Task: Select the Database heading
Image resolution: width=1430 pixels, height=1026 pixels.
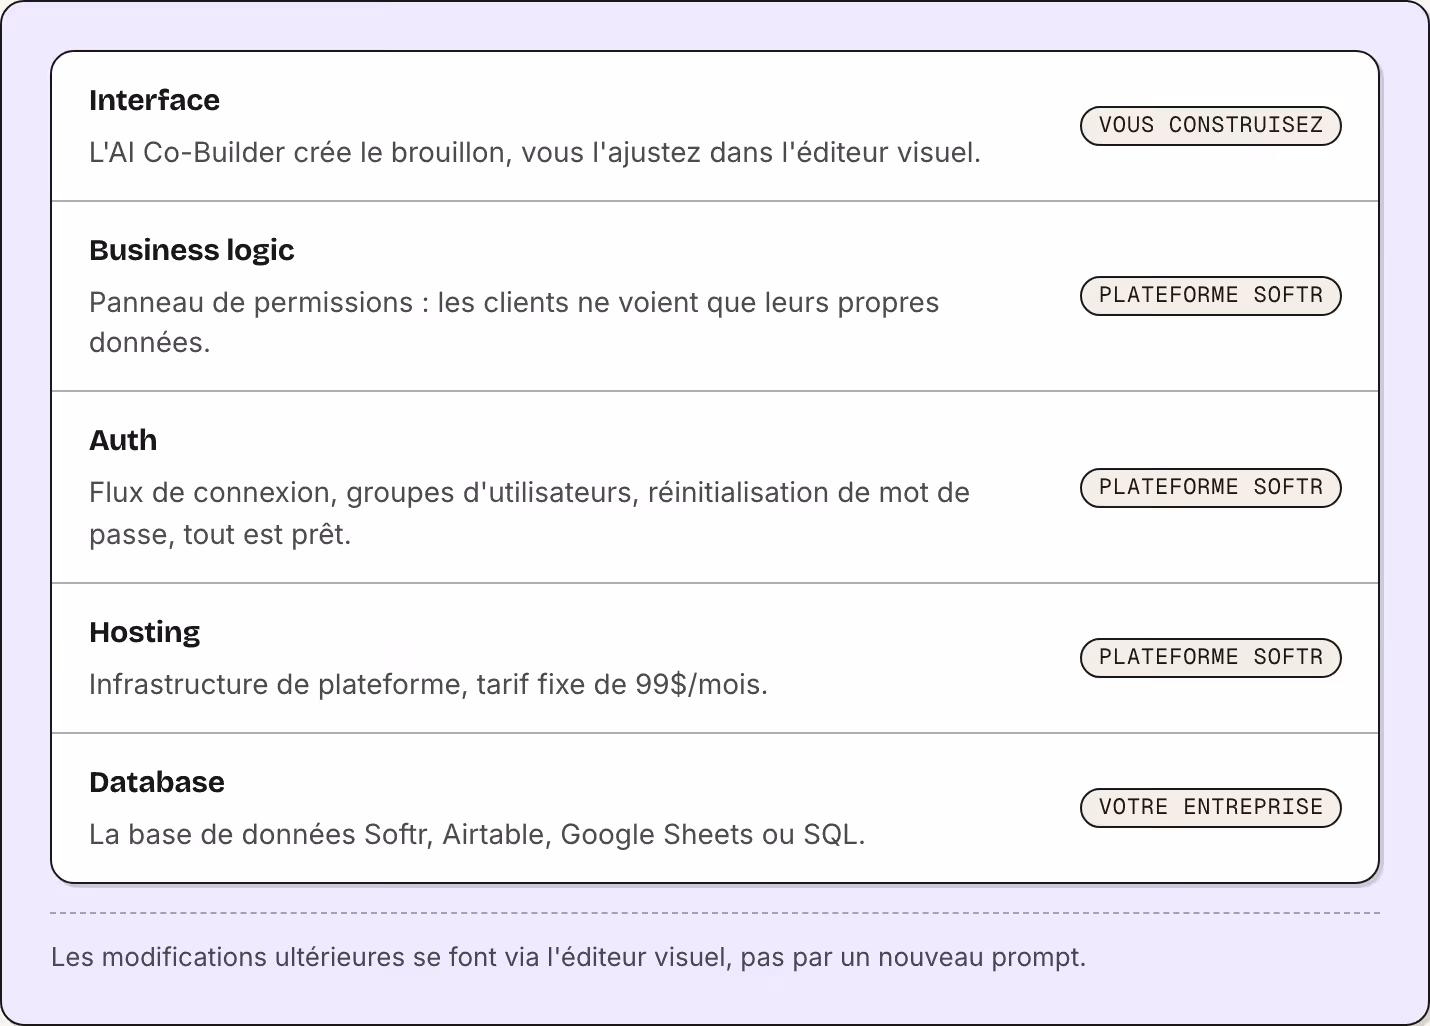Action: coord(156,782)
